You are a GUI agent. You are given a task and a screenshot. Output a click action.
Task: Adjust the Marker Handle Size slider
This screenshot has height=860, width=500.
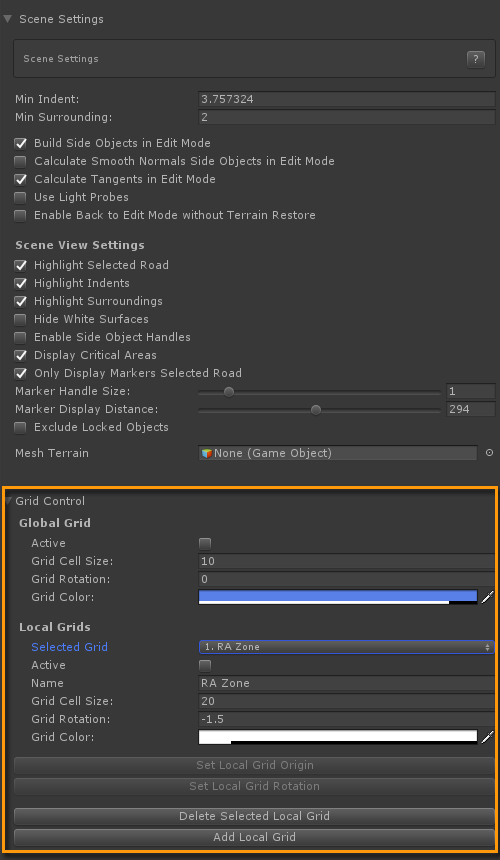click(x=320, y=392)
